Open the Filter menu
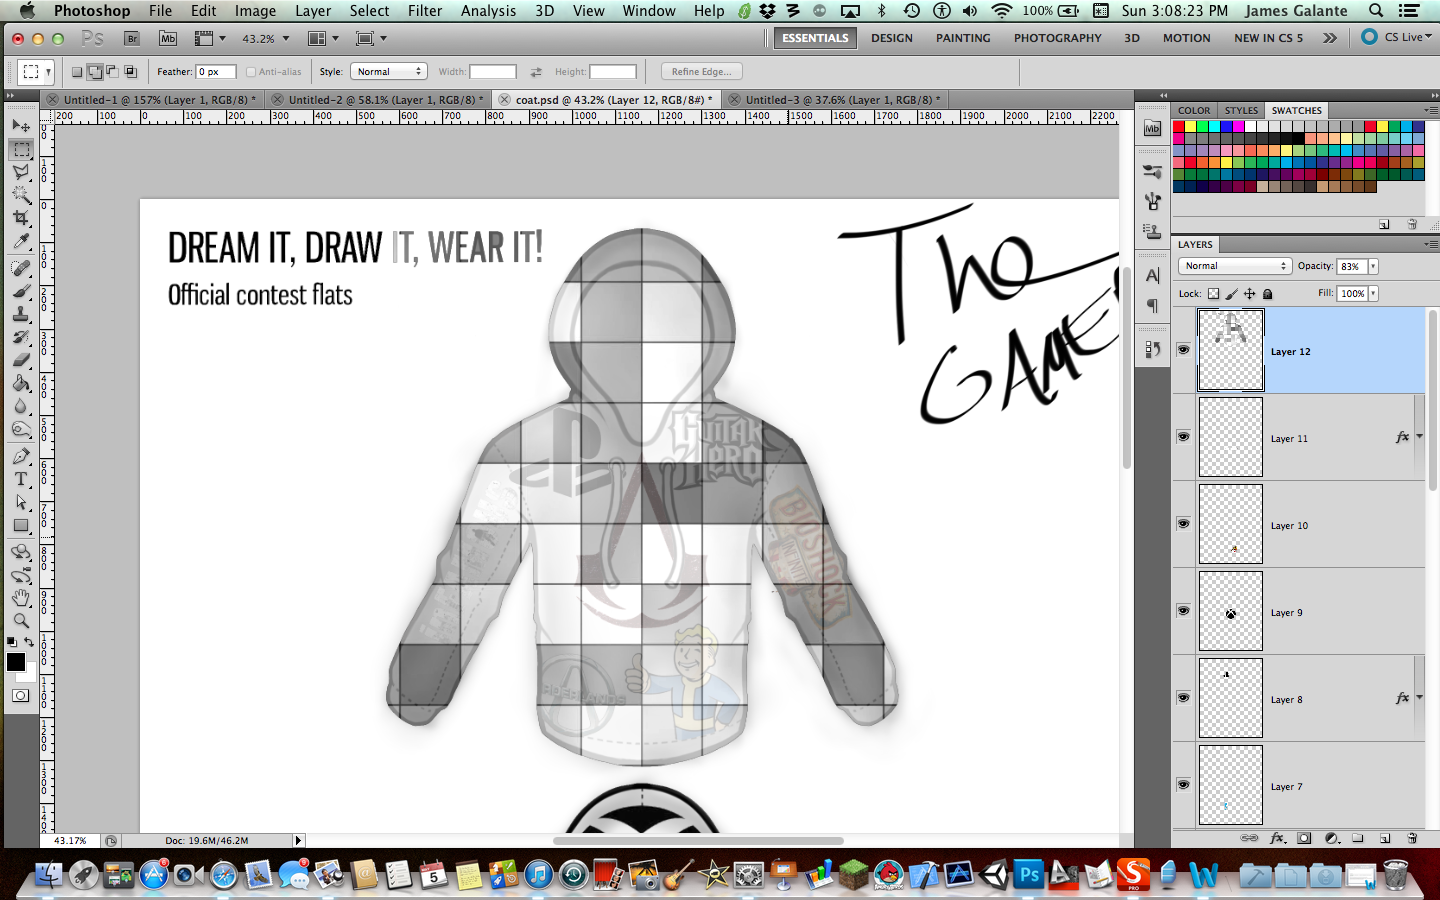Viewport: 1440px width, 900px height. click(x=425, y=11)
